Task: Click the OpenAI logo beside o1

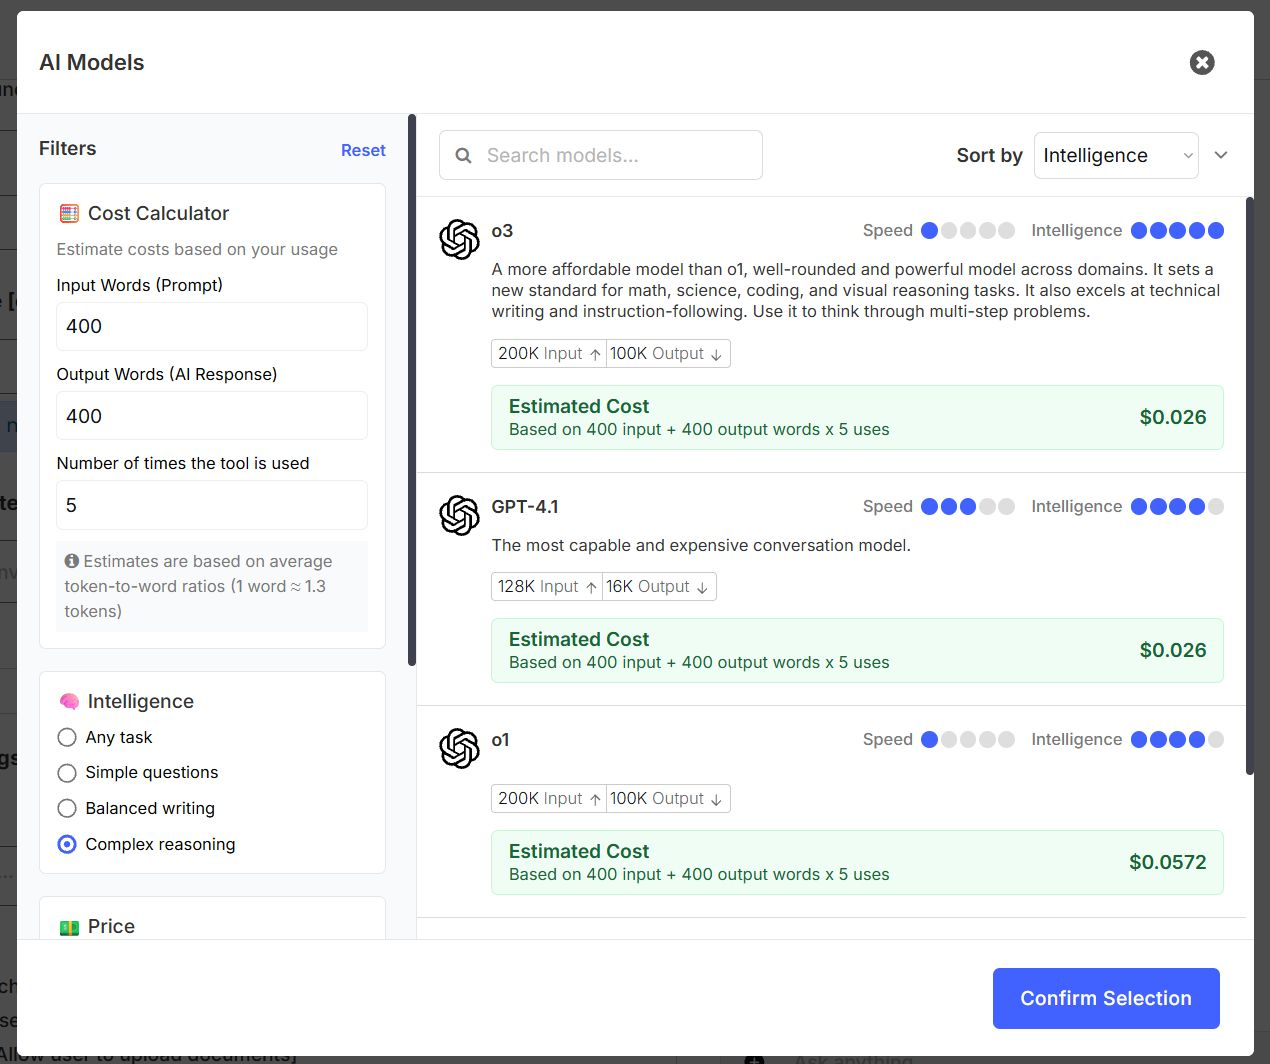Action: (459, 748)
